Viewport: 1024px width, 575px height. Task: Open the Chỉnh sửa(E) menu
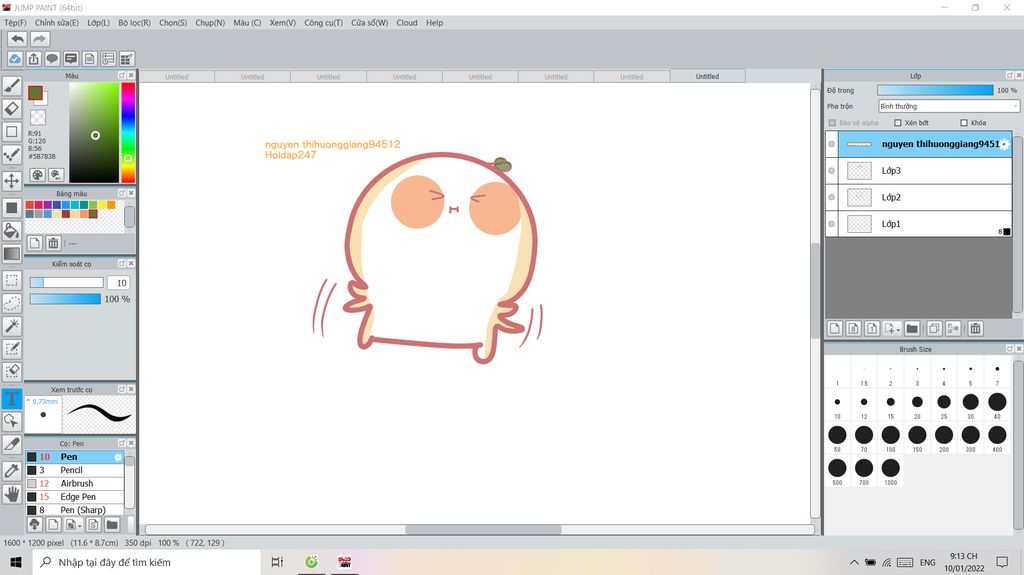point(56,23)
